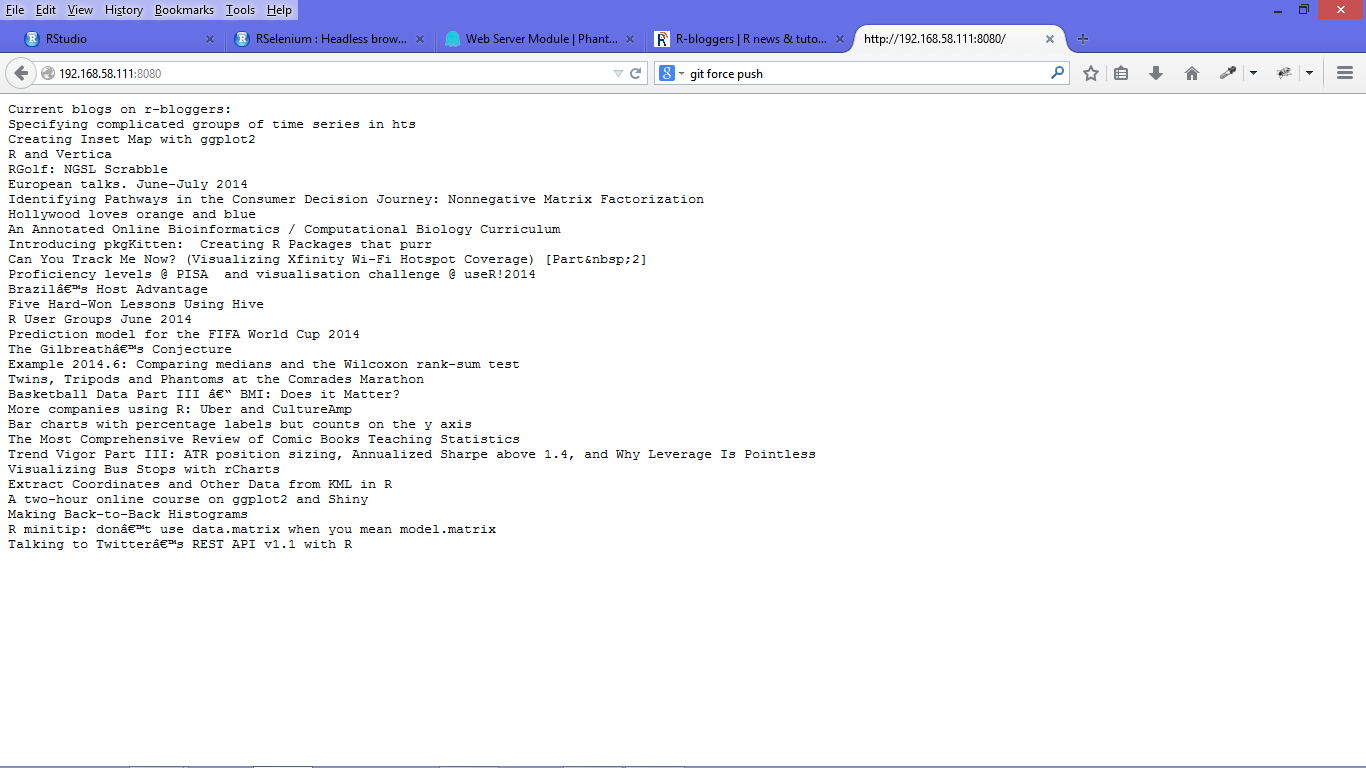The image size is (1366, 768).
Task: Click 'Bar charts with percentage labels' line
Action: coord(240,424)
